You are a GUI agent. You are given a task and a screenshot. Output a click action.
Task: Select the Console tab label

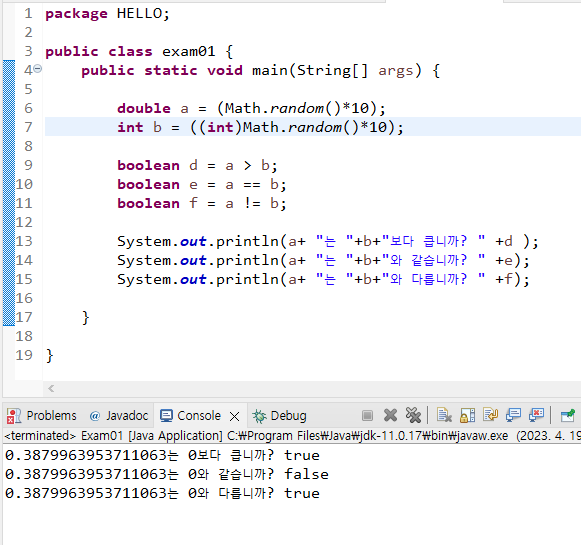coord(199,416)
